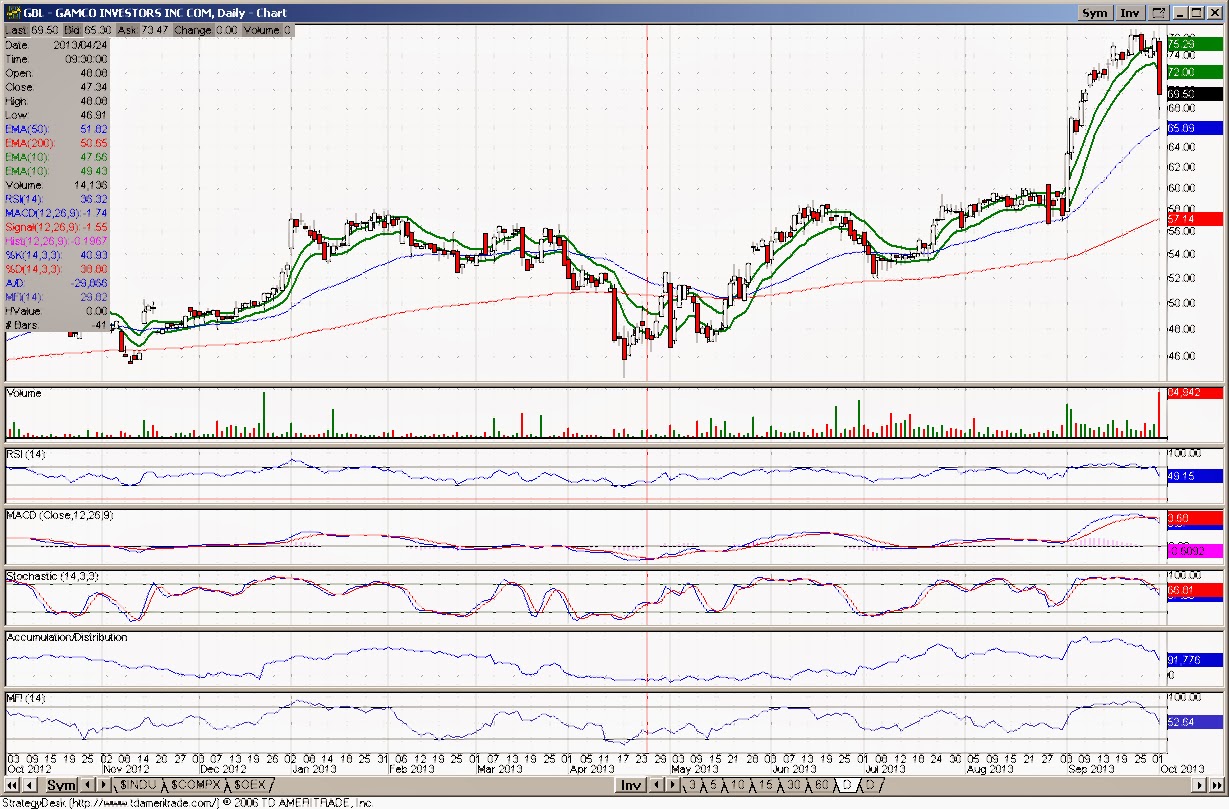Select the 3 minute interval tab

click(x=692, y=786)
